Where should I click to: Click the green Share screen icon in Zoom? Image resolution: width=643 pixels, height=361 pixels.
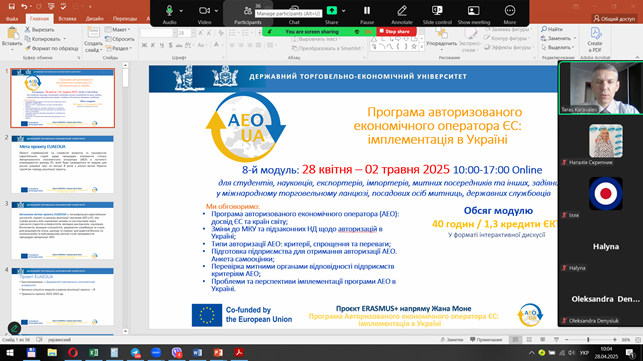[331, 11]
